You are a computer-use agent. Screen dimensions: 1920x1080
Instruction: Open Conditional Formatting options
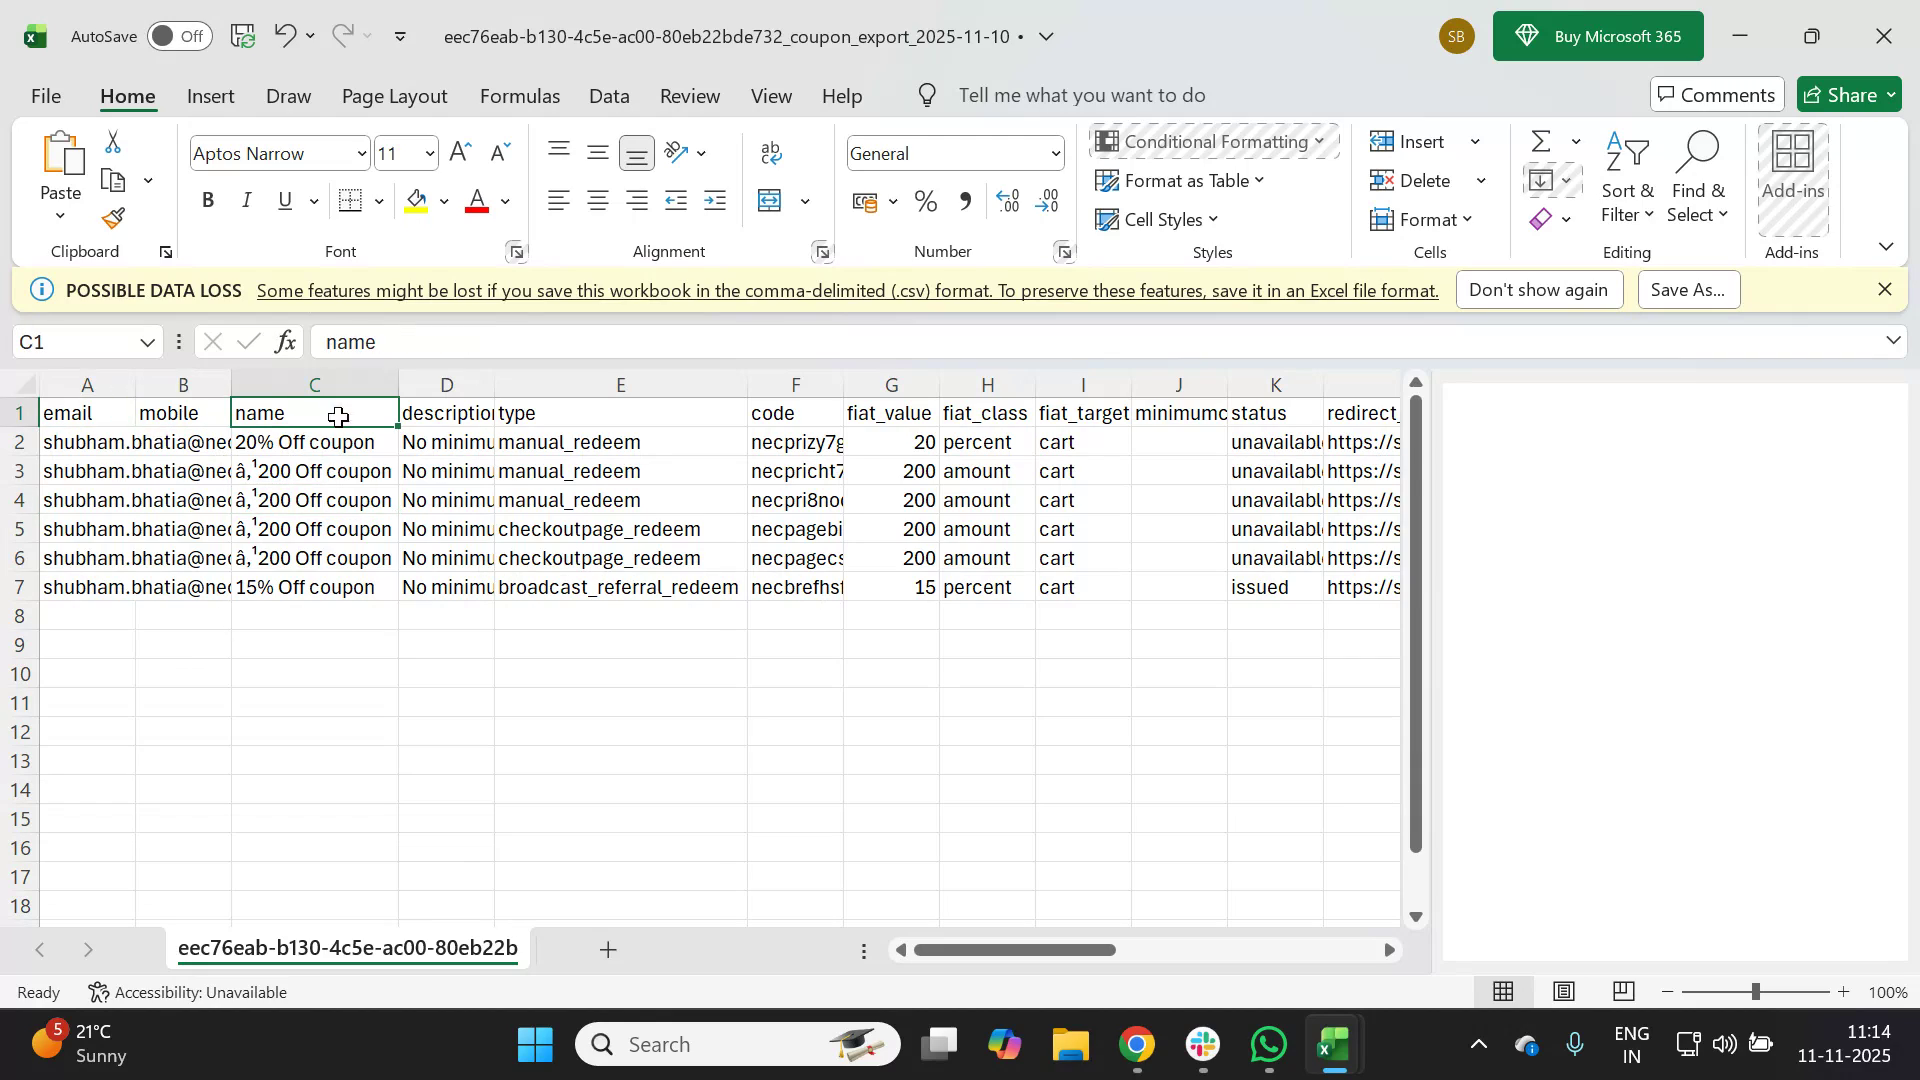[1213, 141]
